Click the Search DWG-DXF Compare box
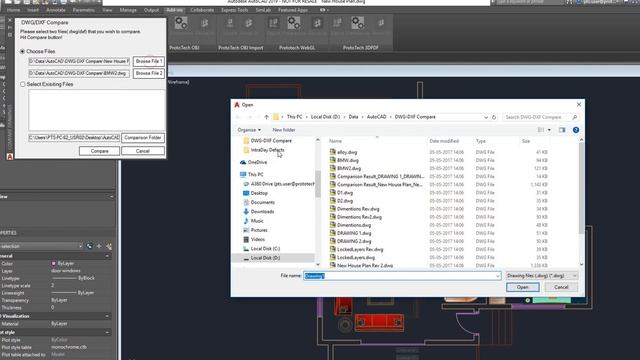 click(x=541, y=117)
